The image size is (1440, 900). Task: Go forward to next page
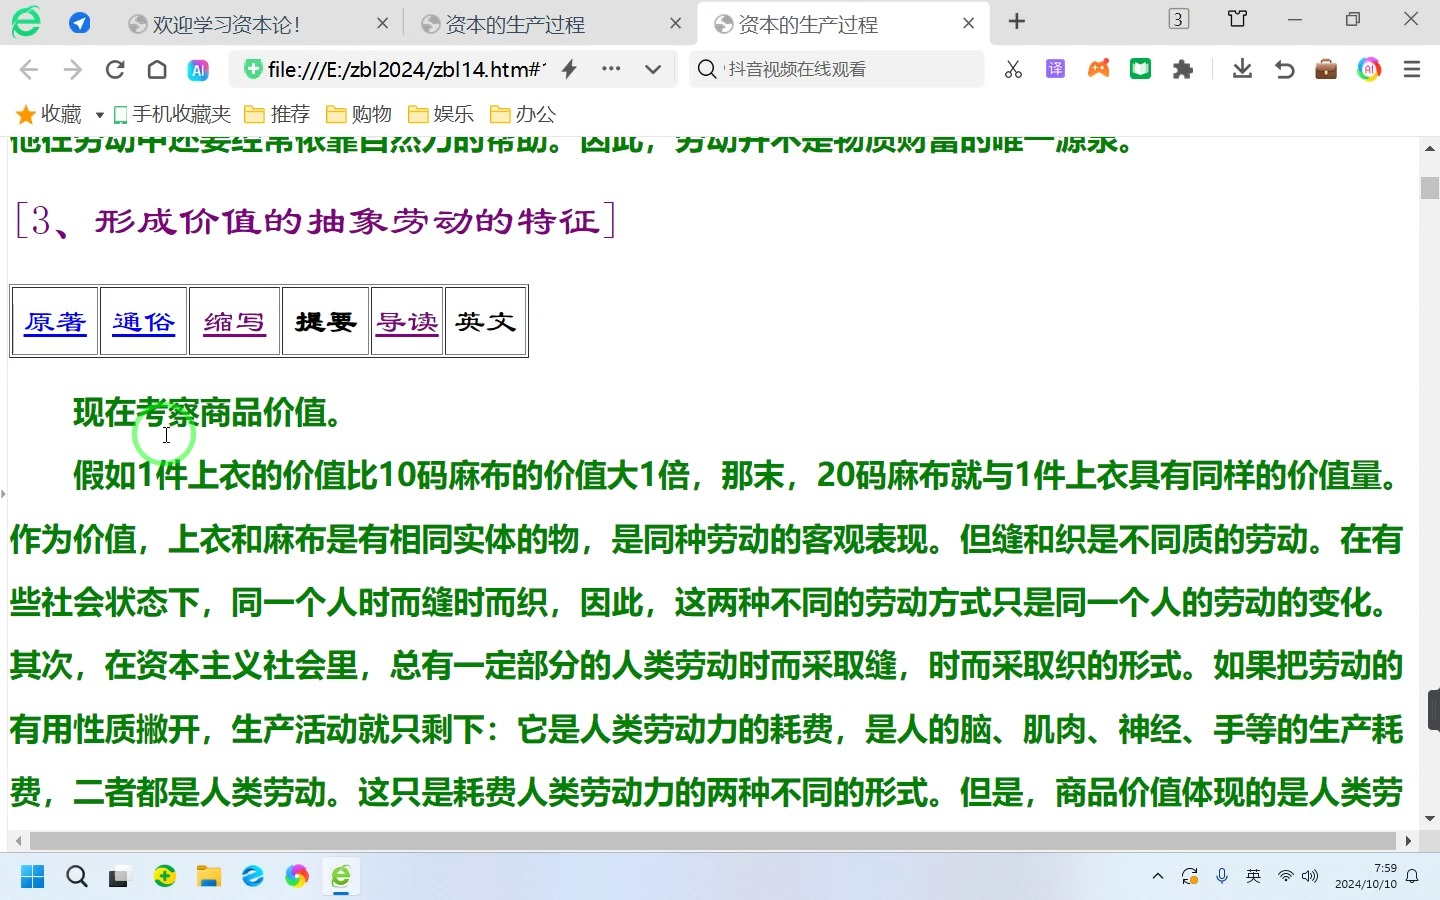[x=72, y=69]
